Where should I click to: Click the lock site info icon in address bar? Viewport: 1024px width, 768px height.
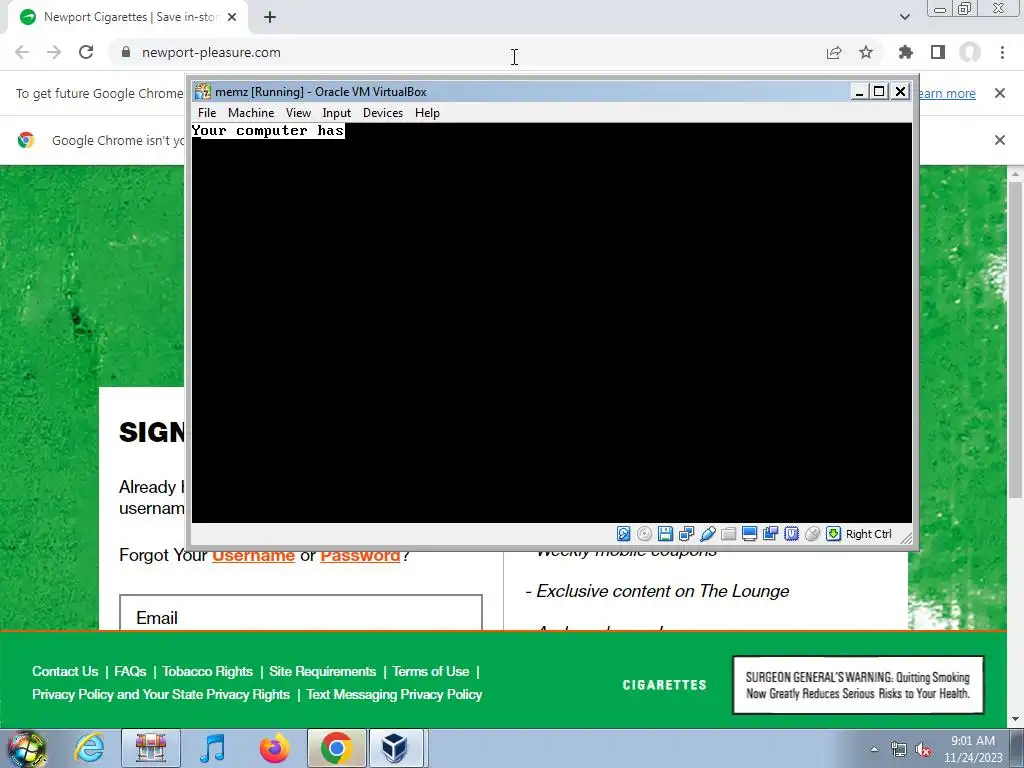point(126,52)
